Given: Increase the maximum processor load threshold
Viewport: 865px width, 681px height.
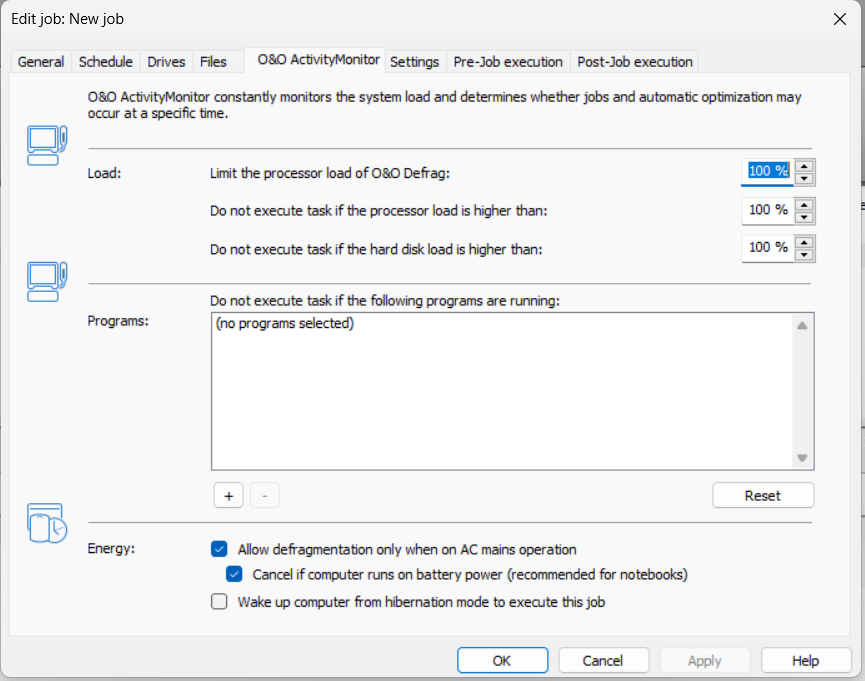Looking at the screenshot, I should (x=805, y=204).
